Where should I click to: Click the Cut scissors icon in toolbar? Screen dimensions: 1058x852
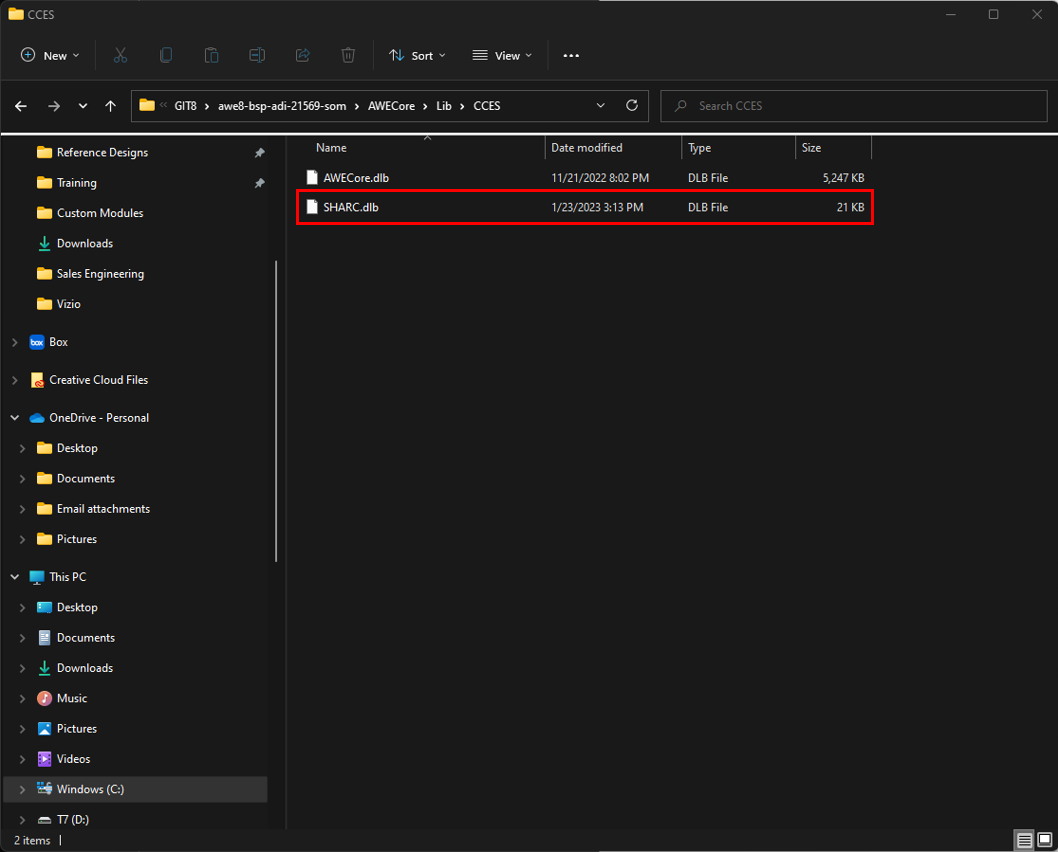(120, 56)
